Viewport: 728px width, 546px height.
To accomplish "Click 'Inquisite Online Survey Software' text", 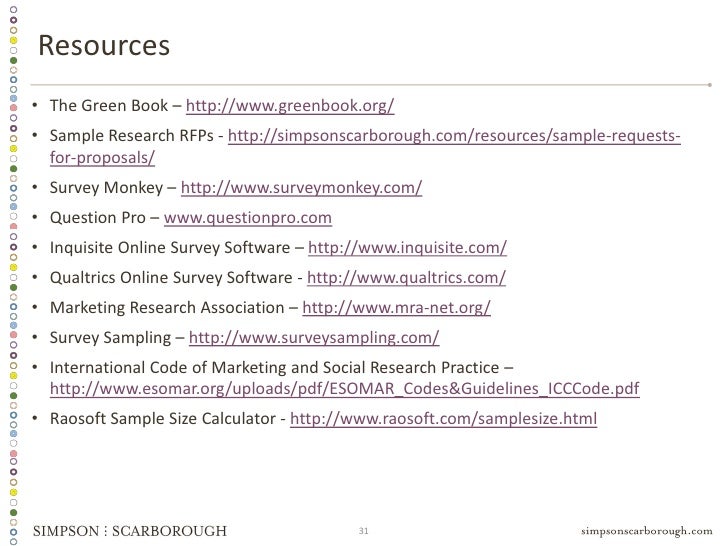I will tap(170, 248).
